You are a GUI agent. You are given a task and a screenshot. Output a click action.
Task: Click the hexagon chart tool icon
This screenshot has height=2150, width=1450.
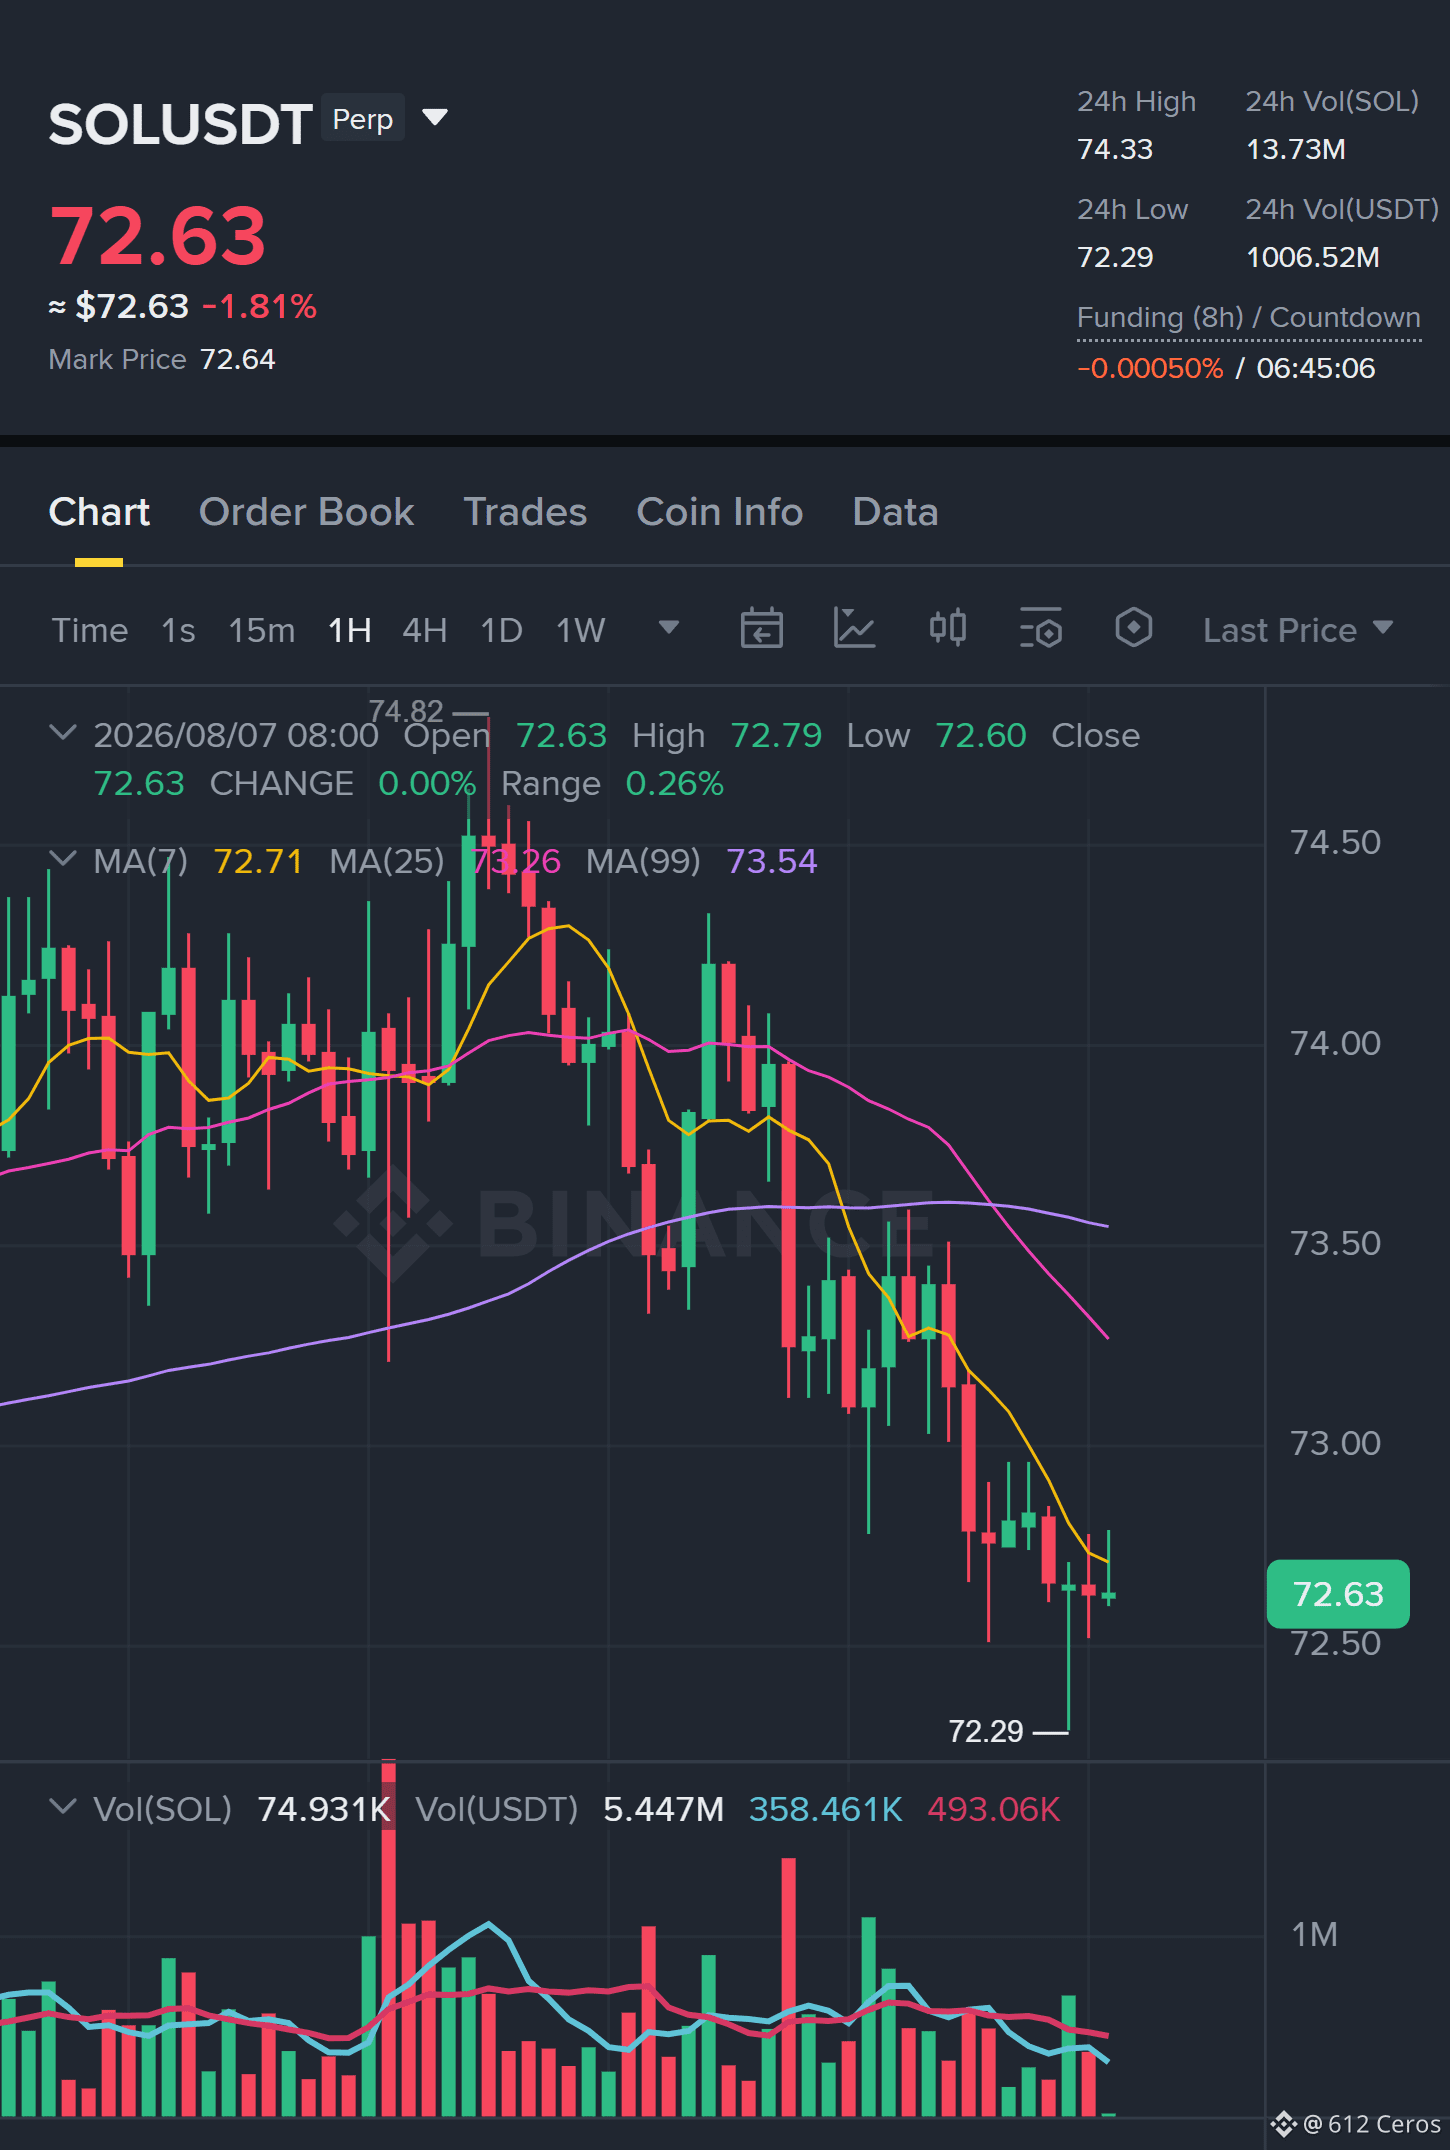1134,628
